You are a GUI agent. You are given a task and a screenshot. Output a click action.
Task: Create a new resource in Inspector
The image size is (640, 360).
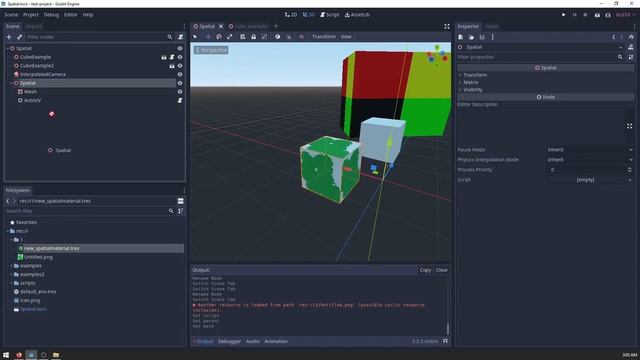[460, 37]
